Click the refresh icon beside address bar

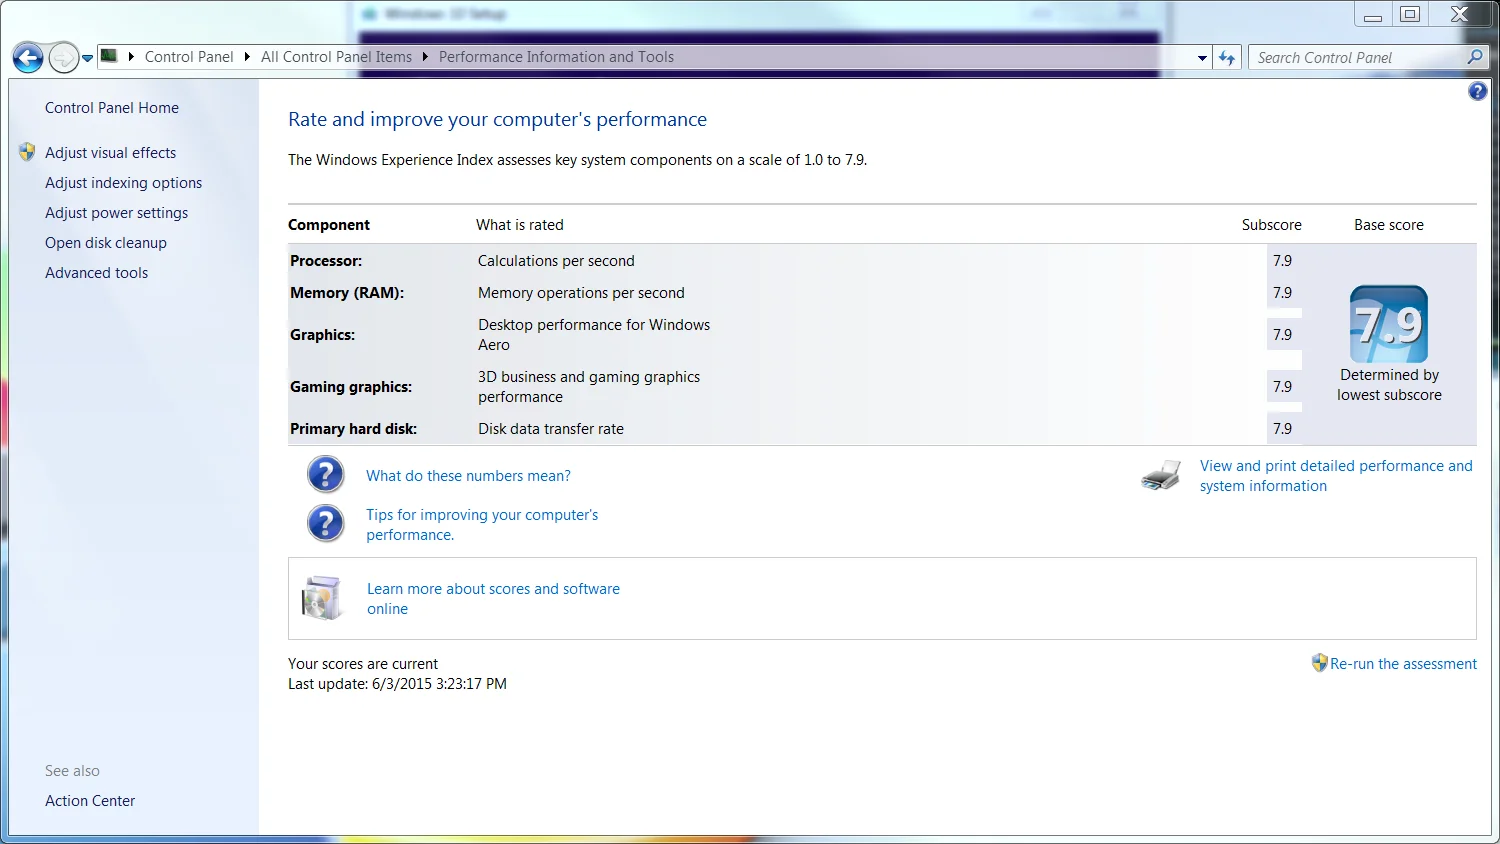pyautogui.click(x=1227, y=58)
